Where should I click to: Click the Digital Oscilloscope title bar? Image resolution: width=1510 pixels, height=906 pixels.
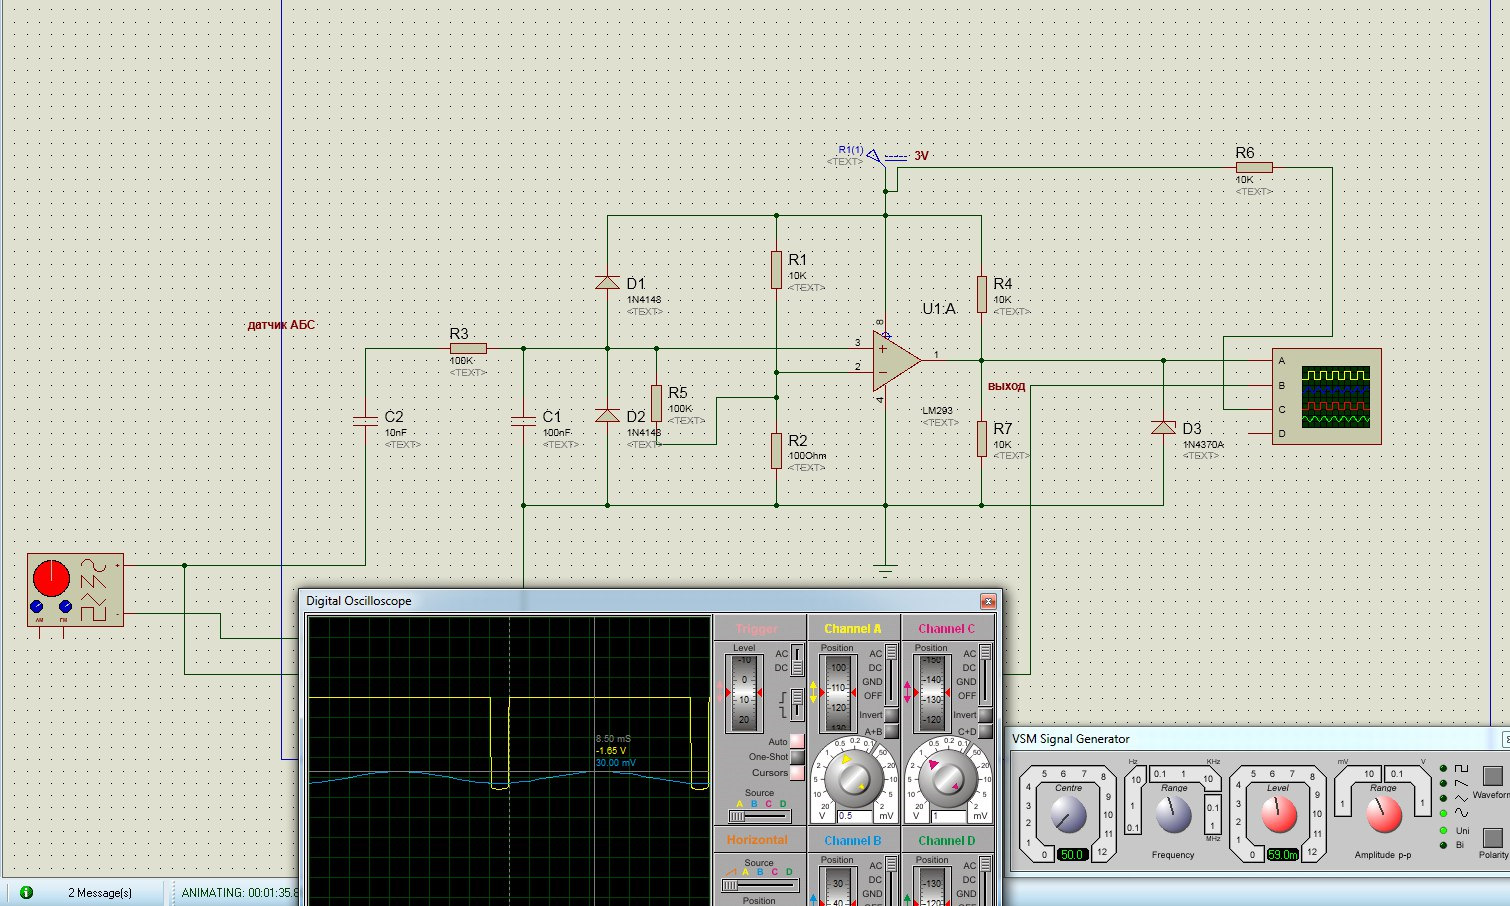(651, 601)
